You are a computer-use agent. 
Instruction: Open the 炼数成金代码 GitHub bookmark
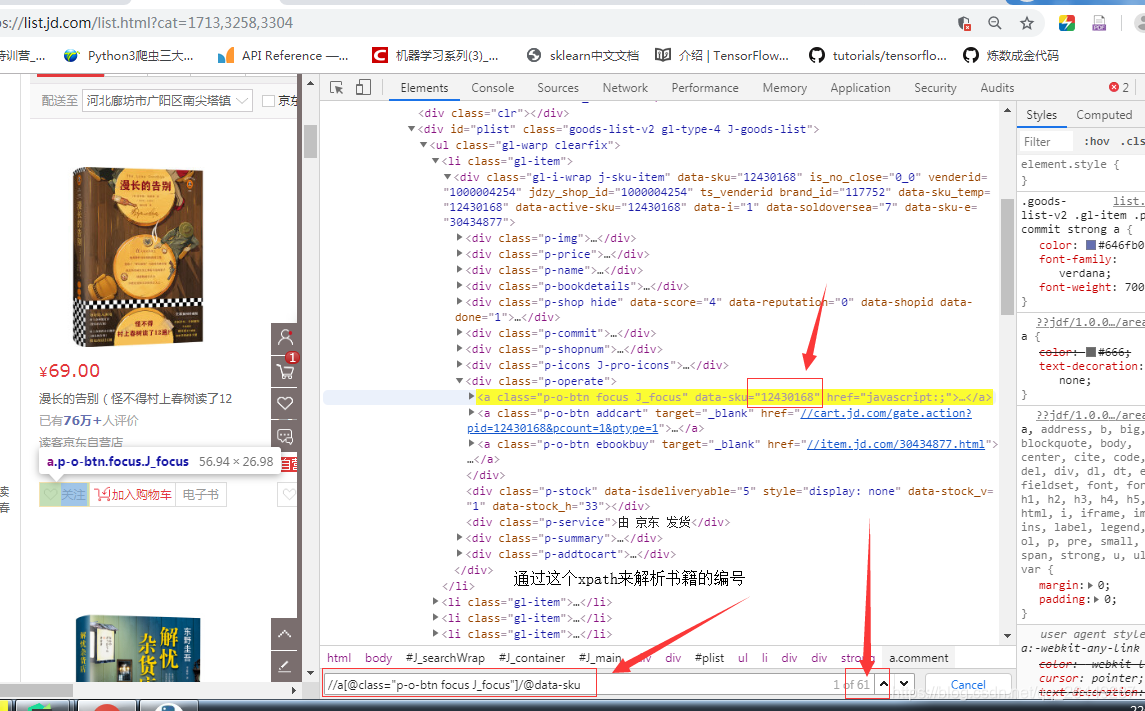pos(1011,55)
